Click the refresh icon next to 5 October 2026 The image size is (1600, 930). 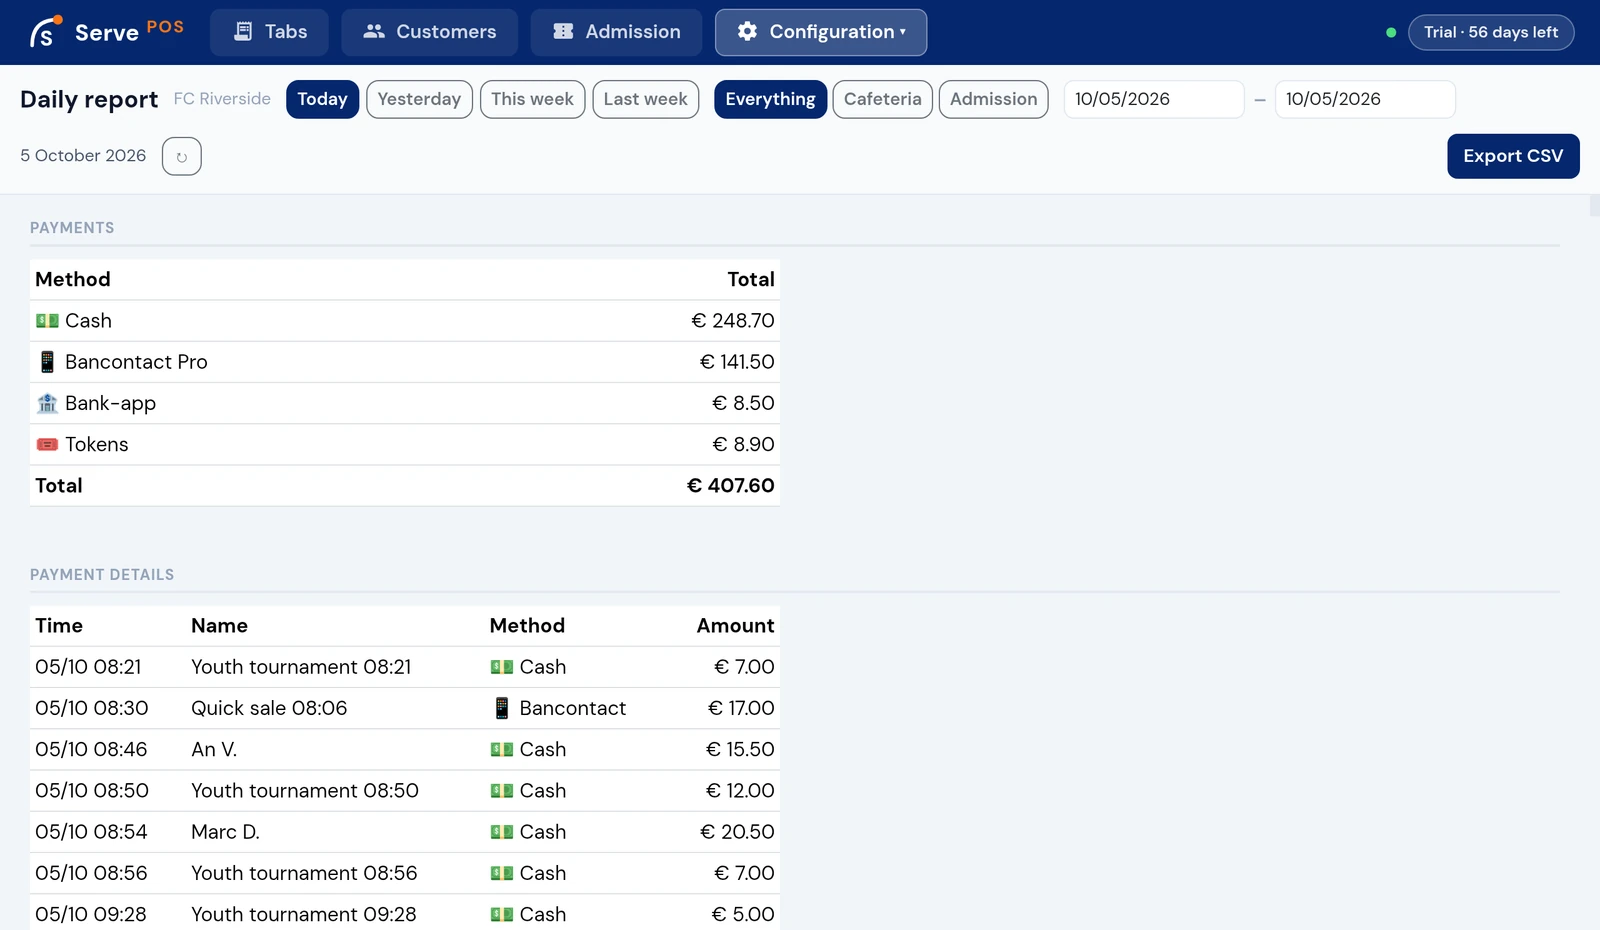tap(182, 157)
